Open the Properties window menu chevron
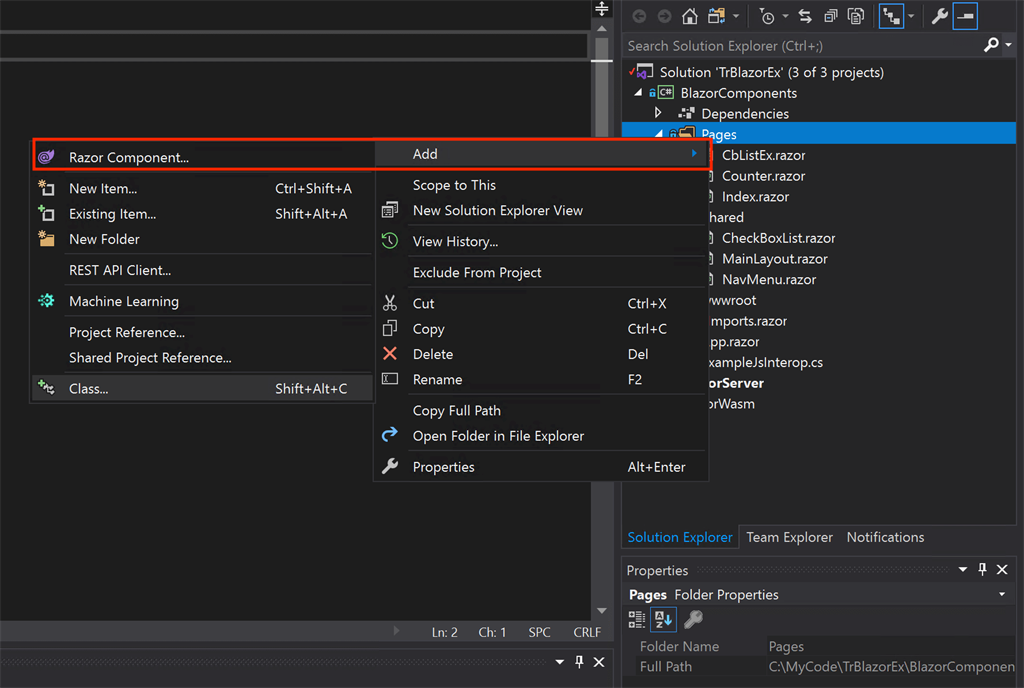This screenshot has width=1024, height=688. 962,569
